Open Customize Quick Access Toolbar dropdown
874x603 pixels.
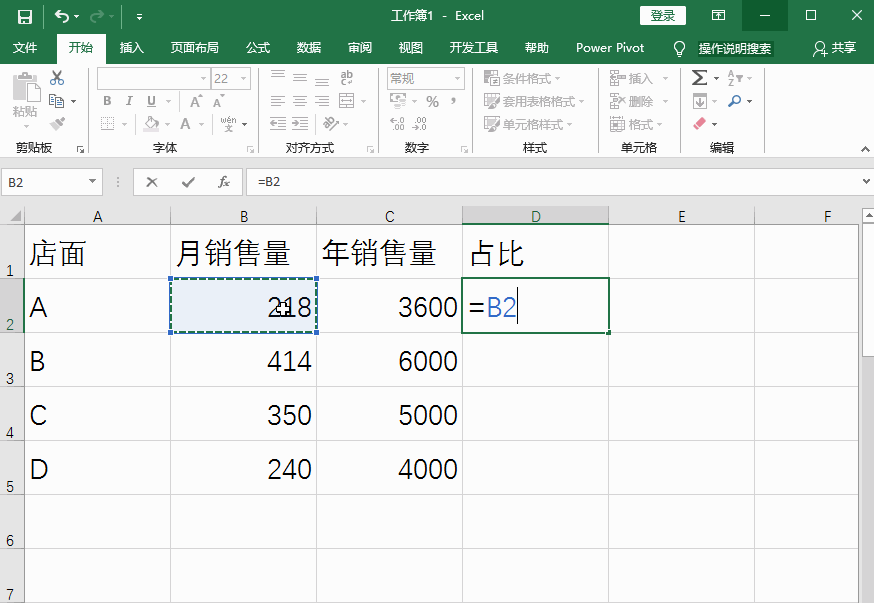(139, 17)
